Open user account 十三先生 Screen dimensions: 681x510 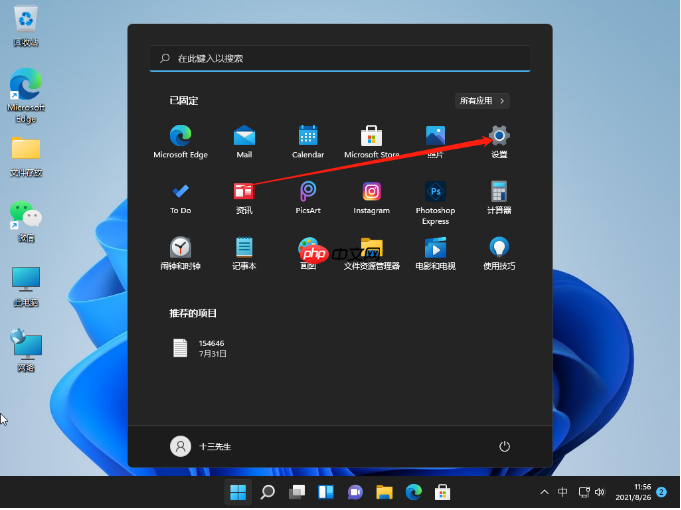[201, 447]
